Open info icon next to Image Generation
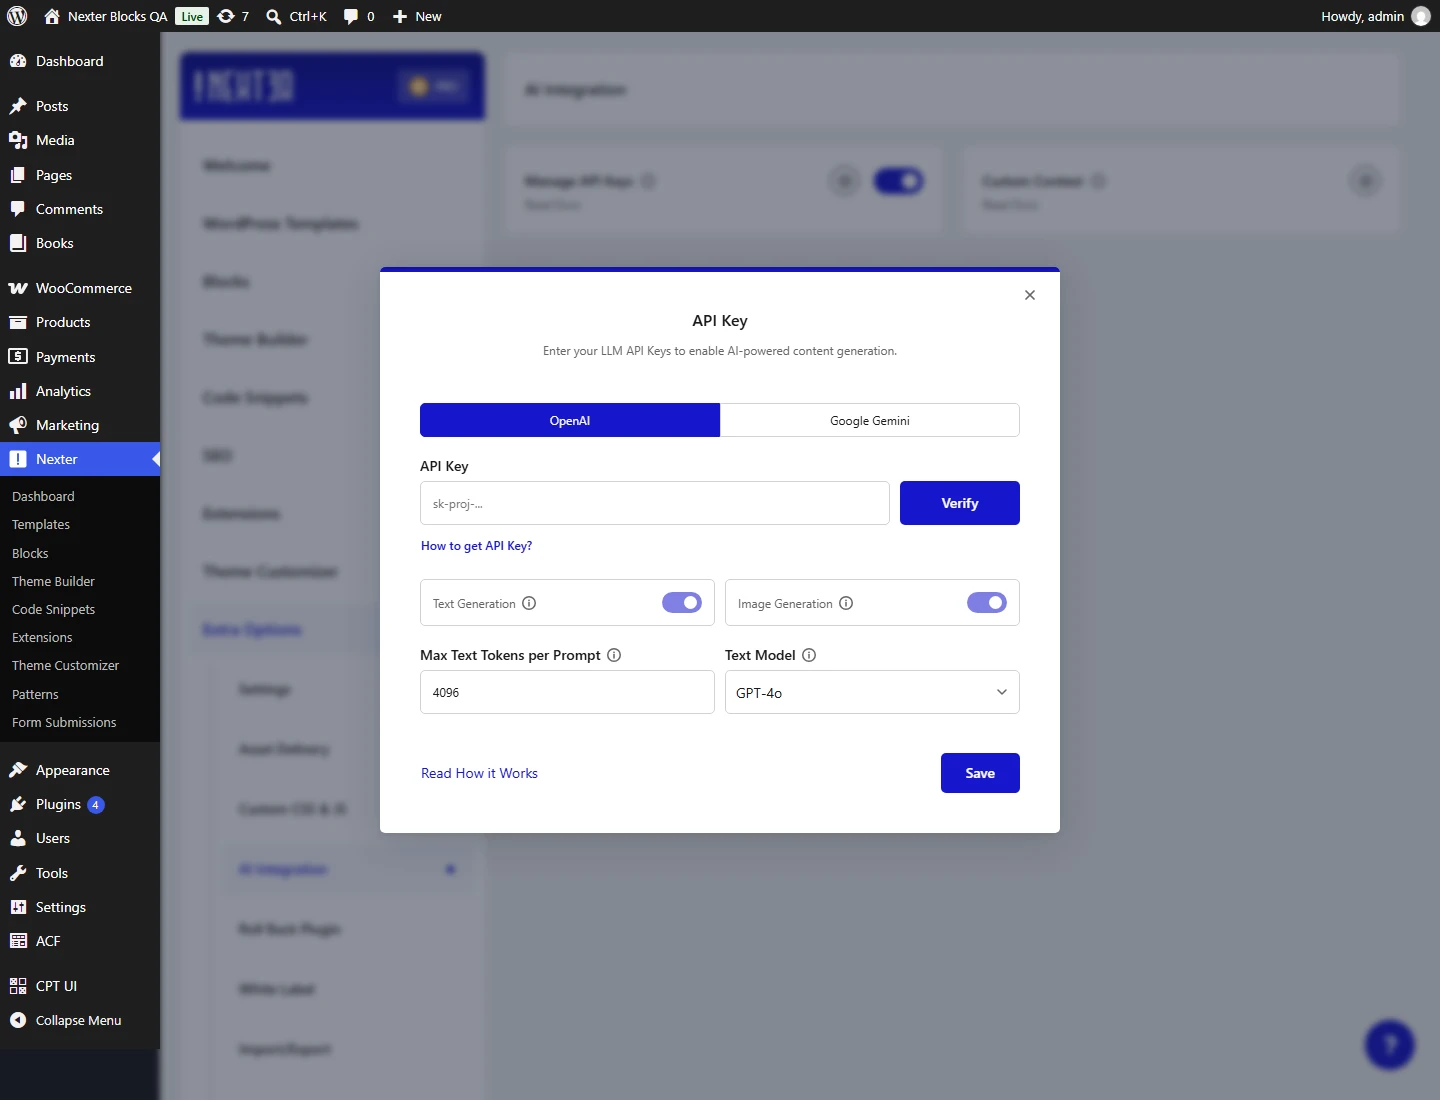 click(x=846, y=603)
